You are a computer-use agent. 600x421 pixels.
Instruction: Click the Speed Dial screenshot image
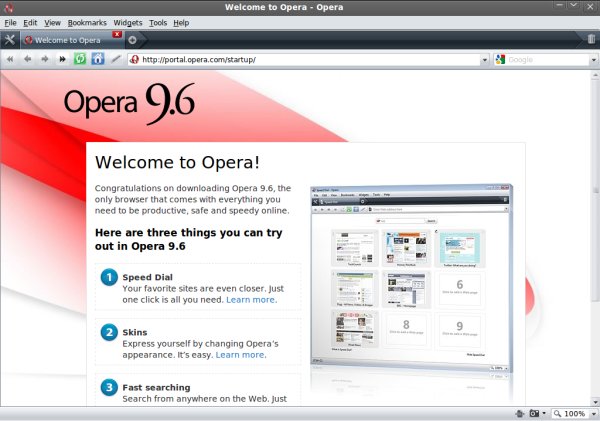coord(411,279)
